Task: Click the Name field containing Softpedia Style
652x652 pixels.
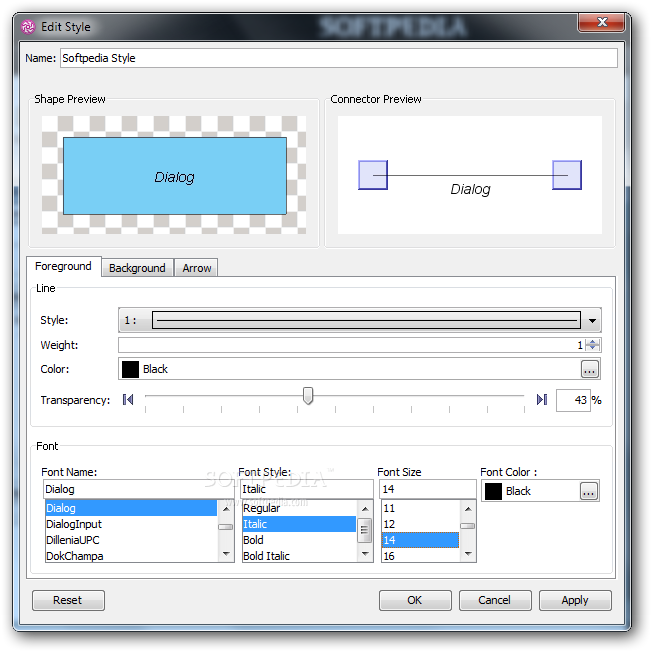Action: pos(338,58)
